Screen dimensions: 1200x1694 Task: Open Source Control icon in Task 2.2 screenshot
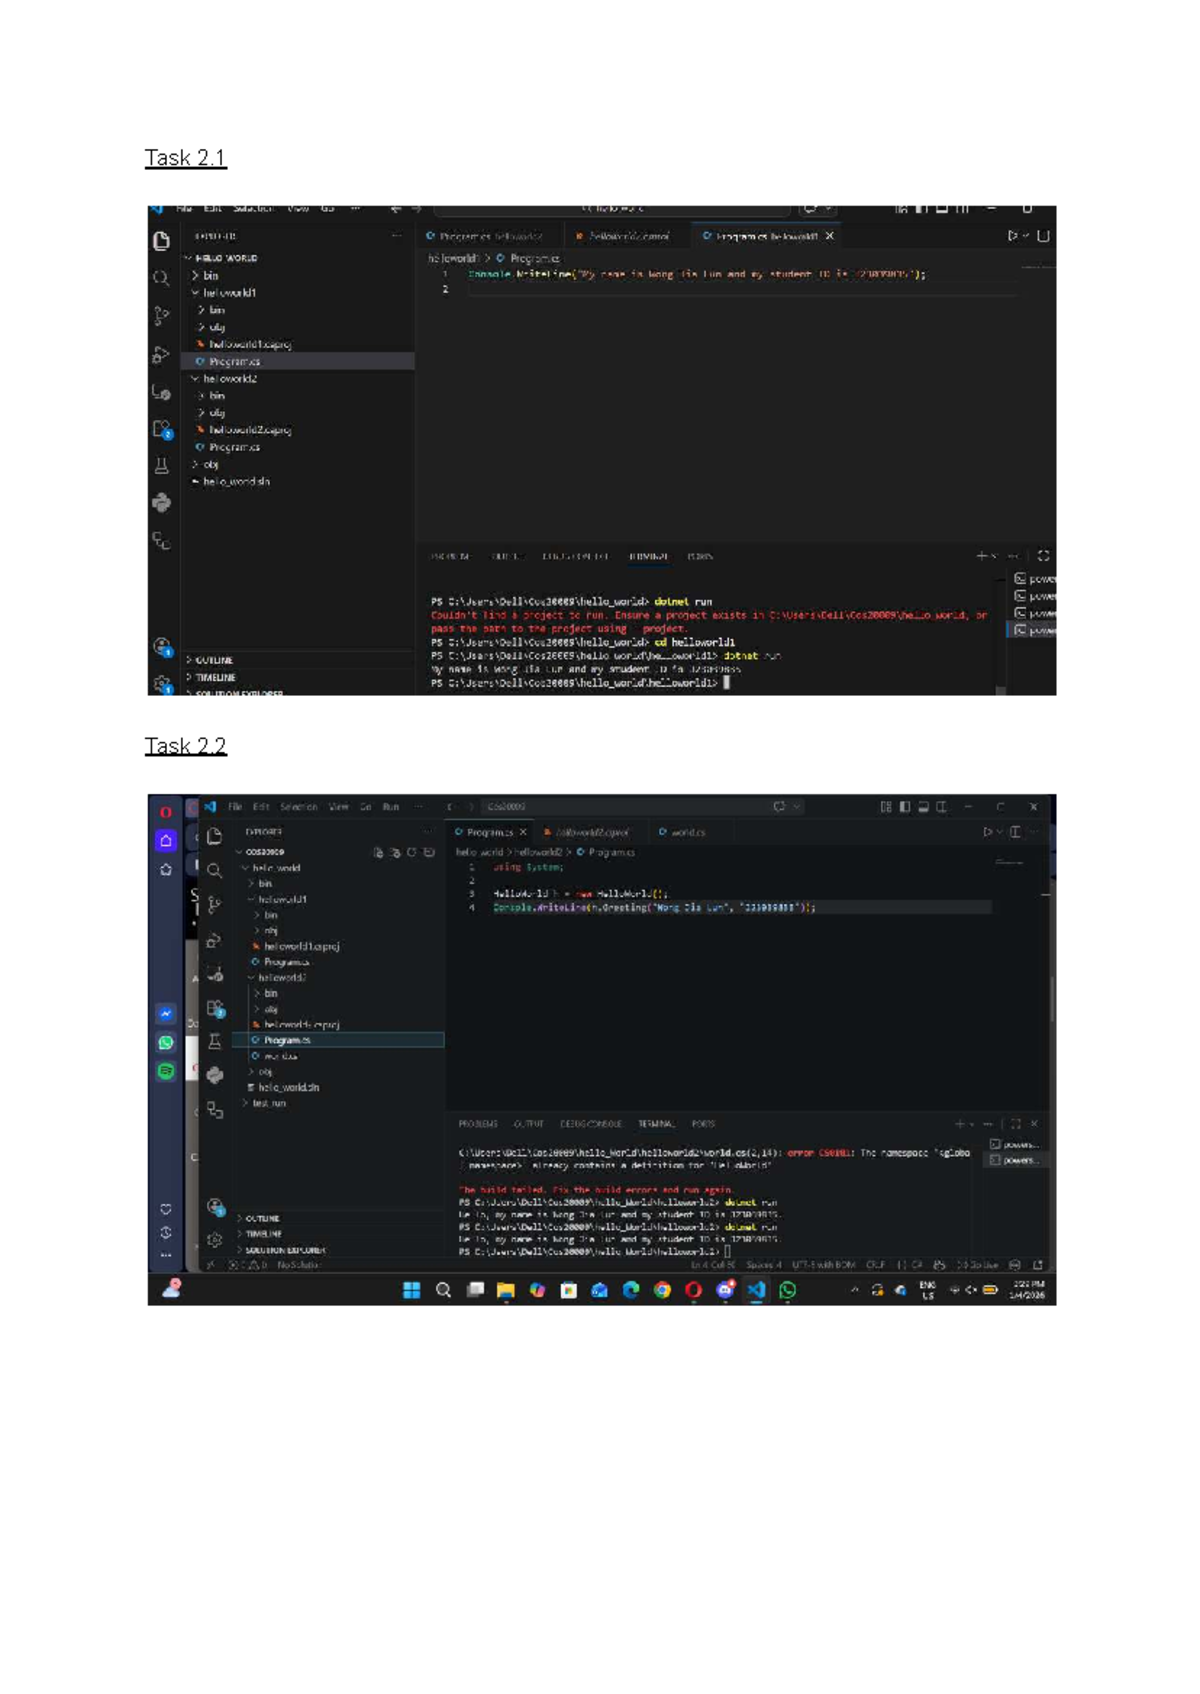[x=215, y=906]
